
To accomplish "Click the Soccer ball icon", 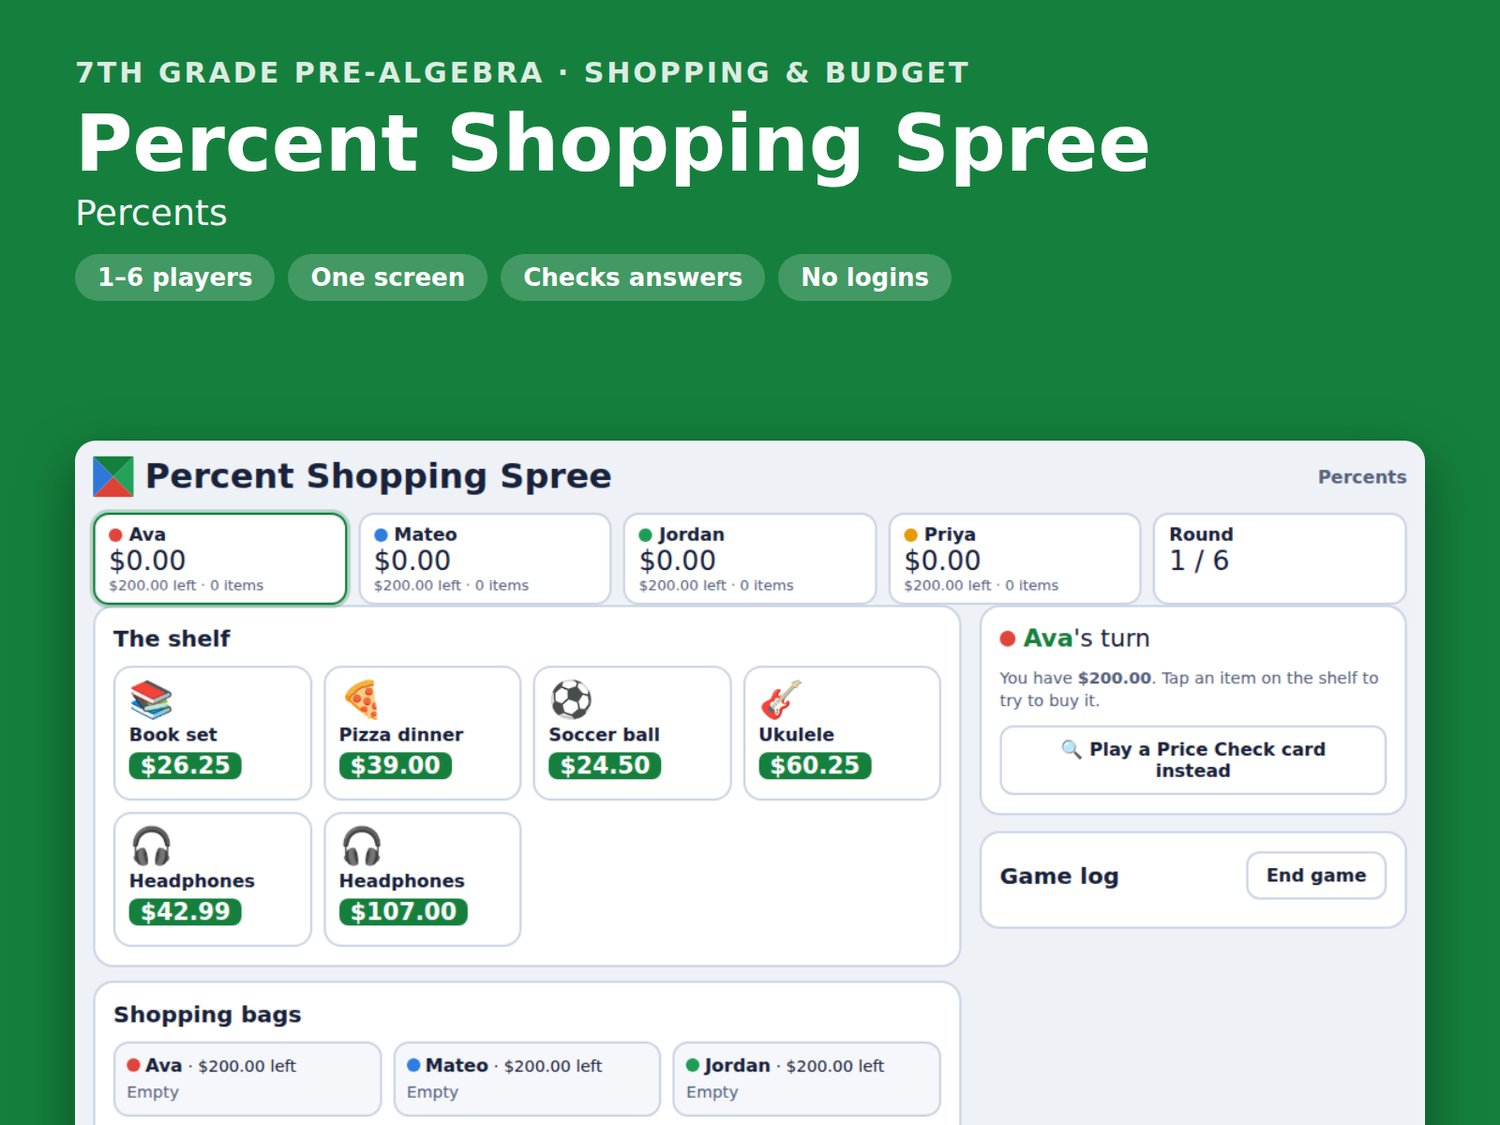I will (x=571, y=700).
